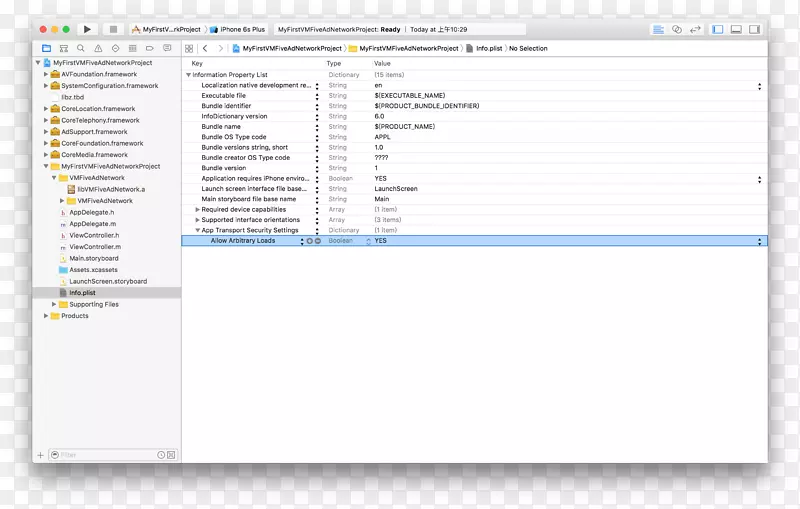The width and height of the screenshot is (800, 509).
Task: Select ViewController.m file in navigator
Action: pos(95,247)
